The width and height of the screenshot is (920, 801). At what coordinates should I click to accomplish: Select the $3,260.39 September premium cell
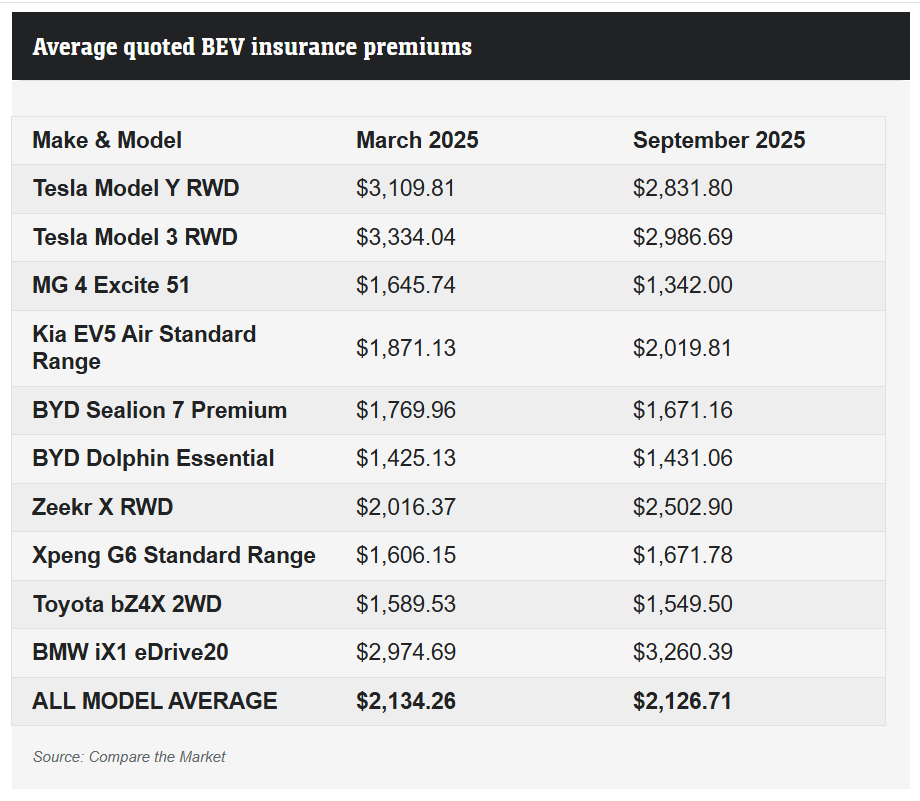pyautogui.click(x=682, y=652)
